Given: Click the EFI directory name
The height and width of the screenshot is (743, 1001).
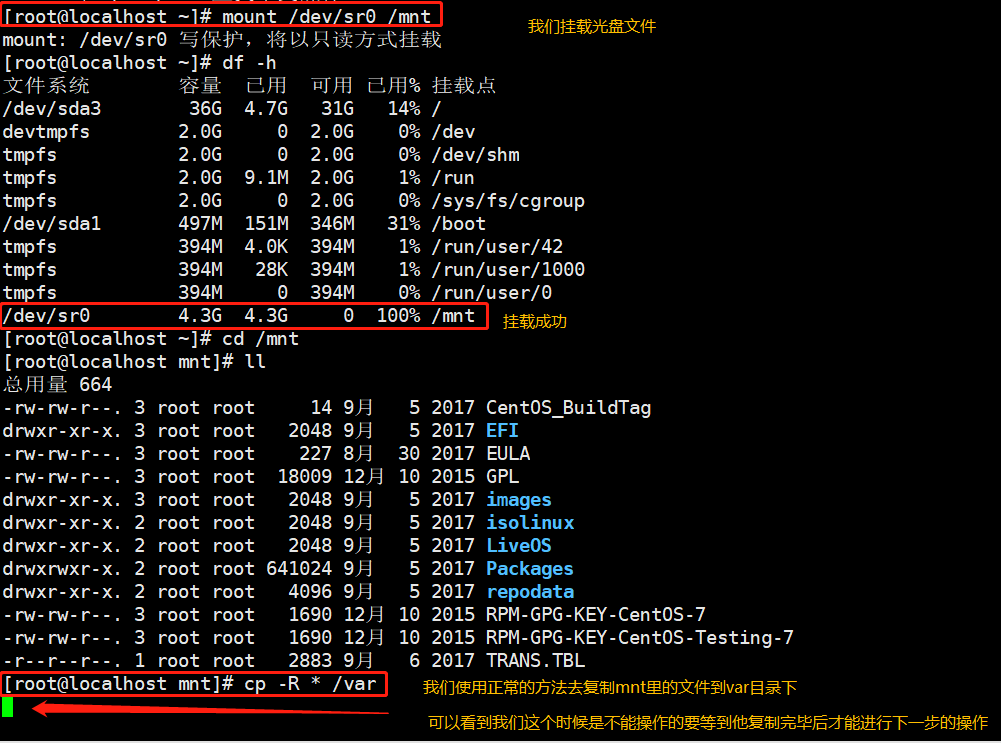Looking at the screenshot, I should (x=502, y=430).
